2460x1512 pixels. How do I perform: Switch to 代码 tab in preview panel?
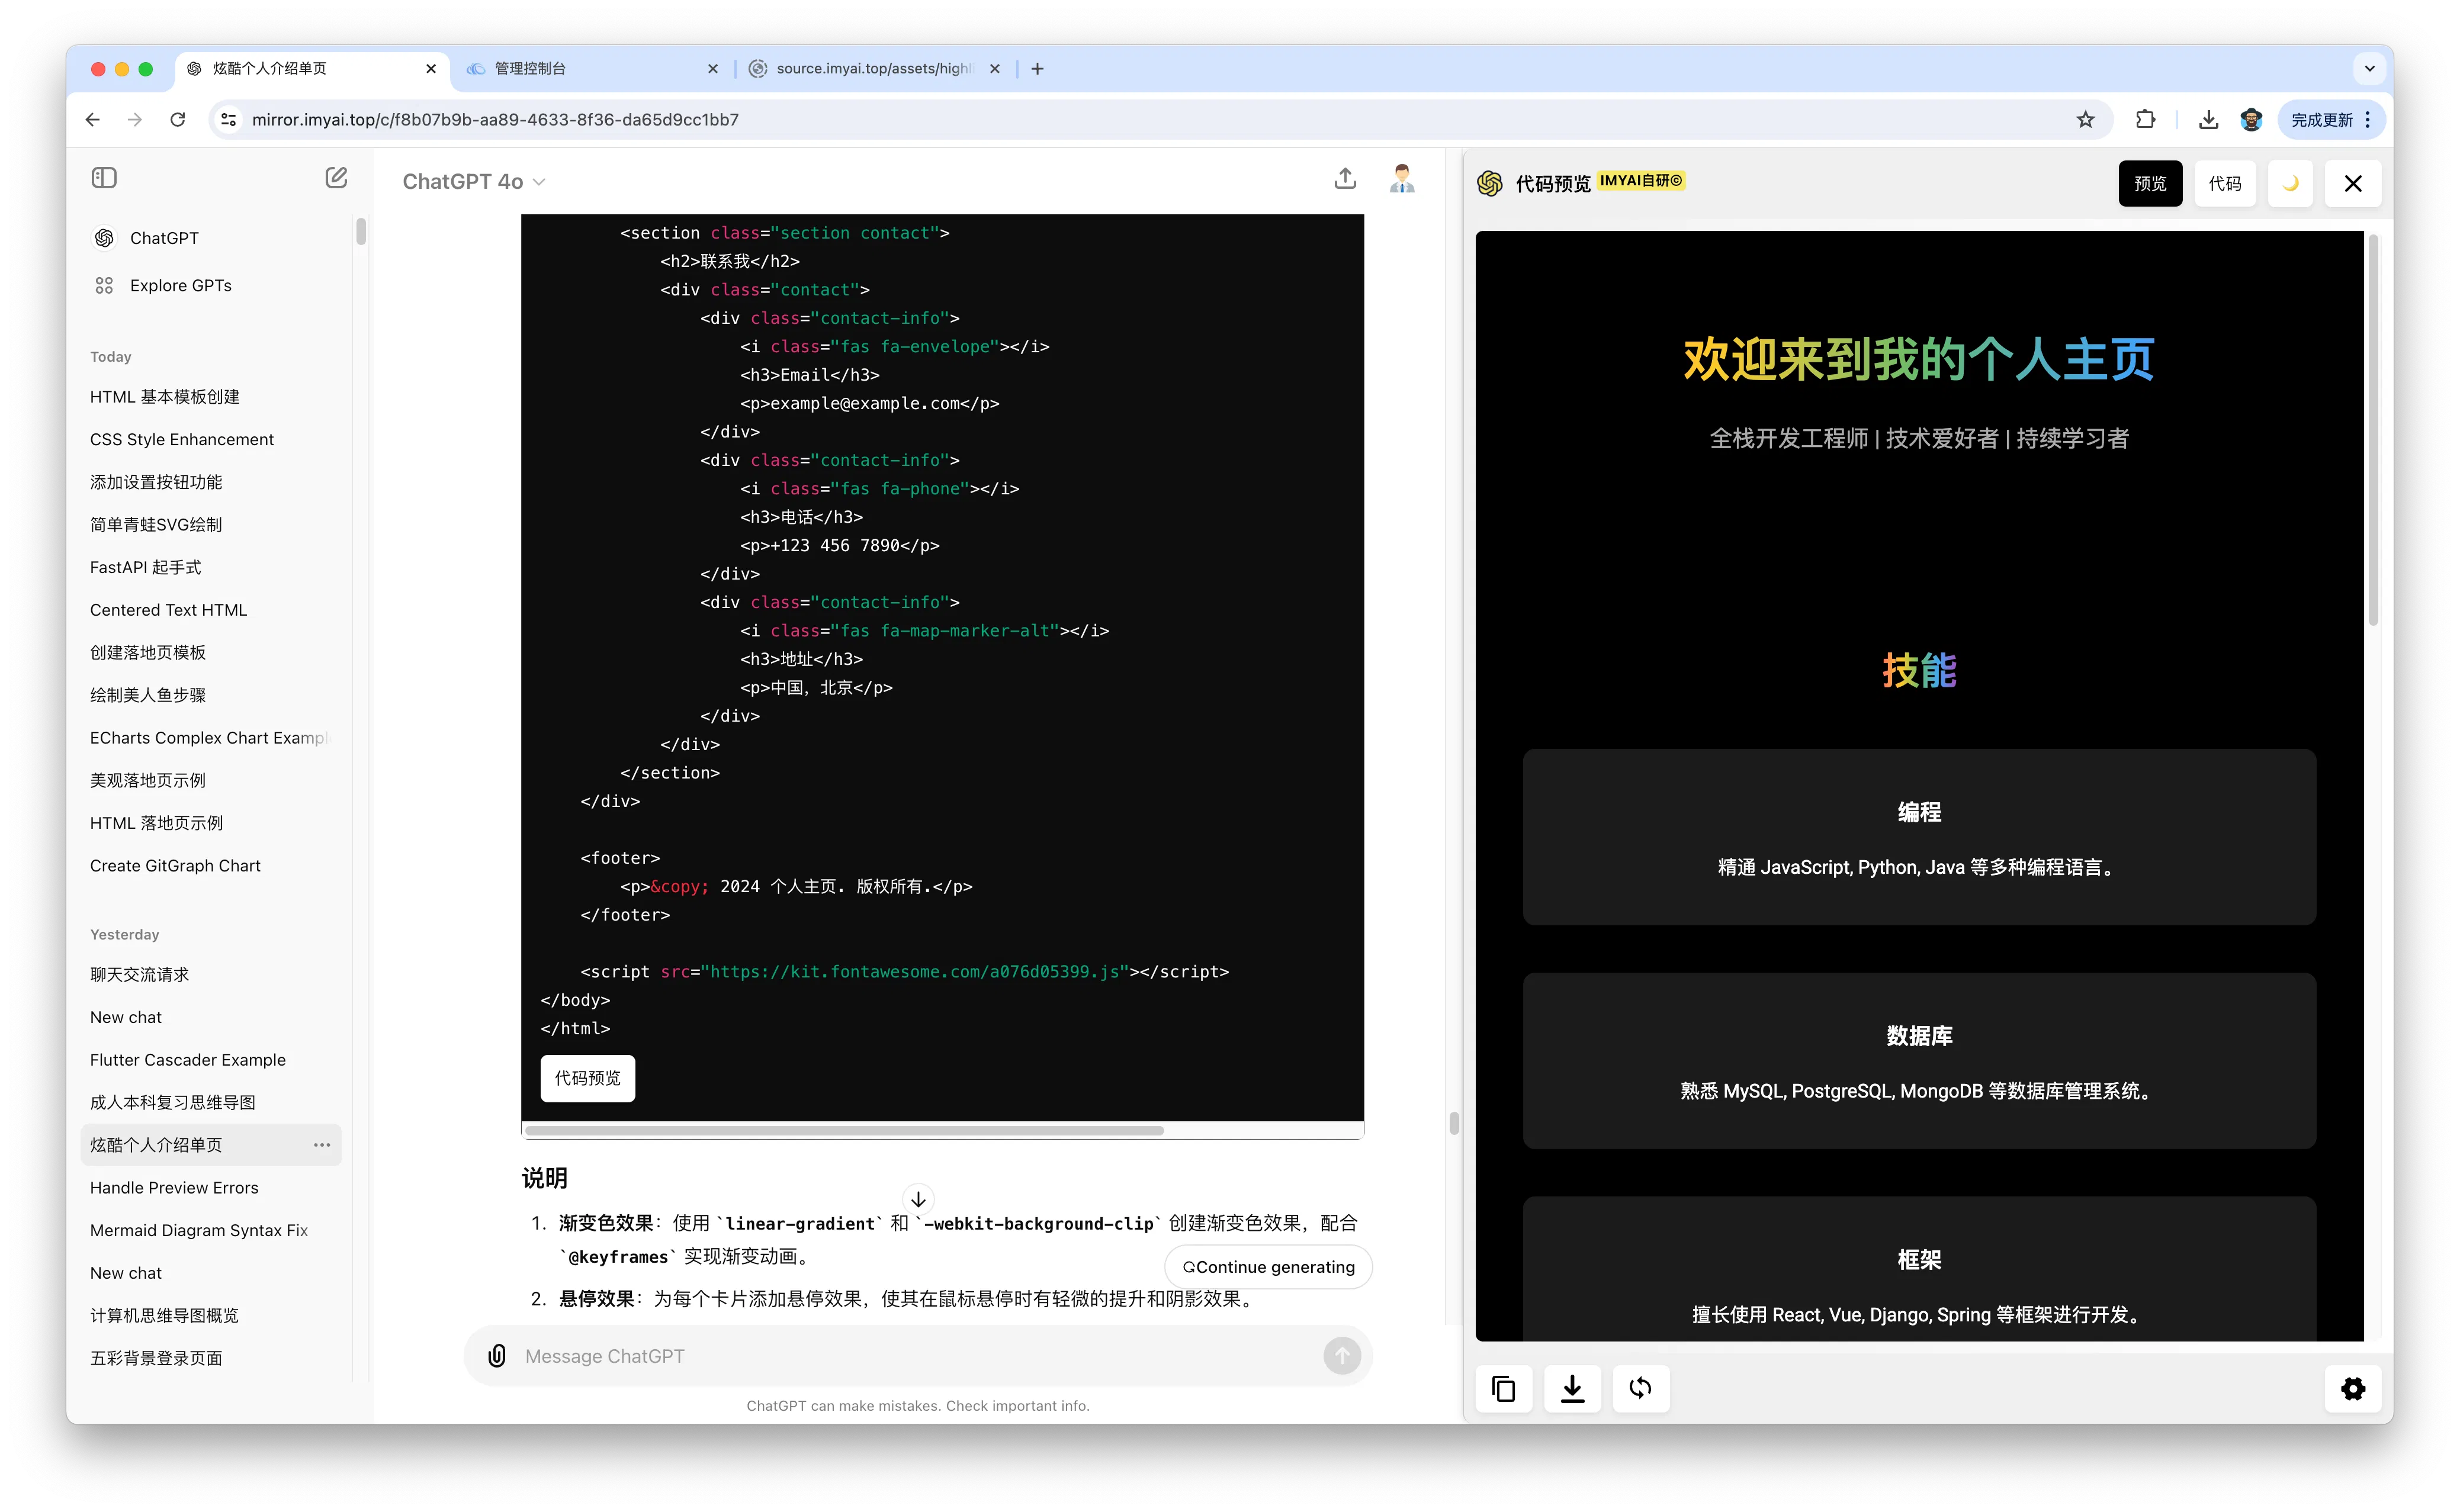[x=2224, y=183]
